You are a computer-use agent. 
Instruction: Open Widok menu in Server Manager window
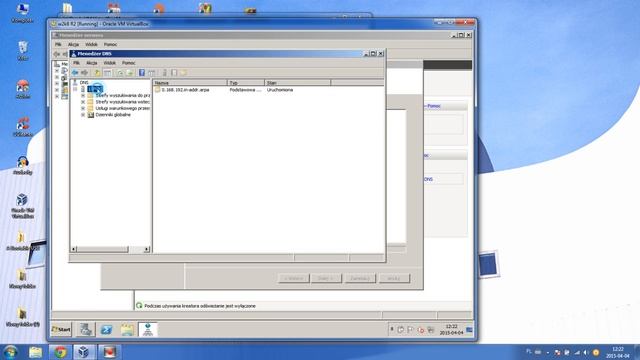click(91, 44)
